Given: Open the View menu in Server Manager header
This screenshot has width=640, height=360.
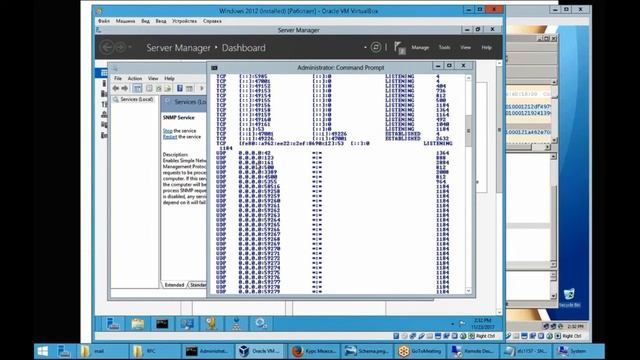Looking at the screenshot, I should pyautogui.click(x=465, y=47).
